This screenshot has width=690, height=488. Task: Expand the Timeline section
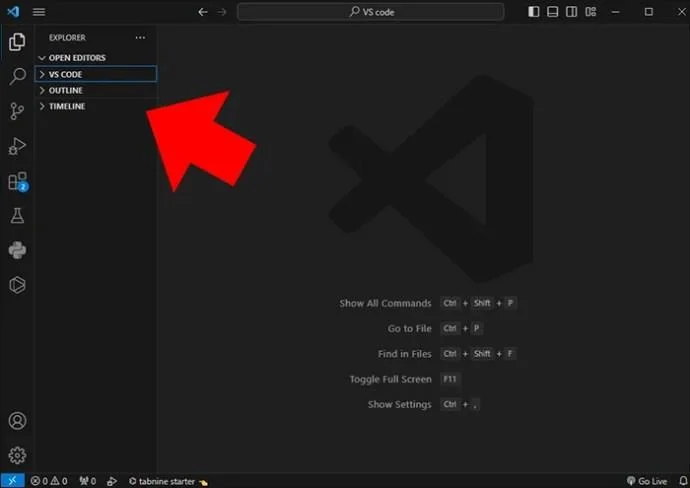click(96, 106)
